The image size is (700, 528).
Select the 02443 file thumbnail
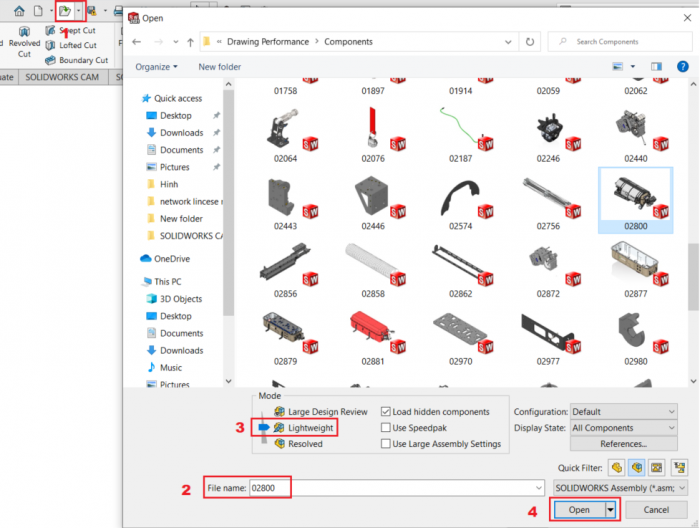286,203
